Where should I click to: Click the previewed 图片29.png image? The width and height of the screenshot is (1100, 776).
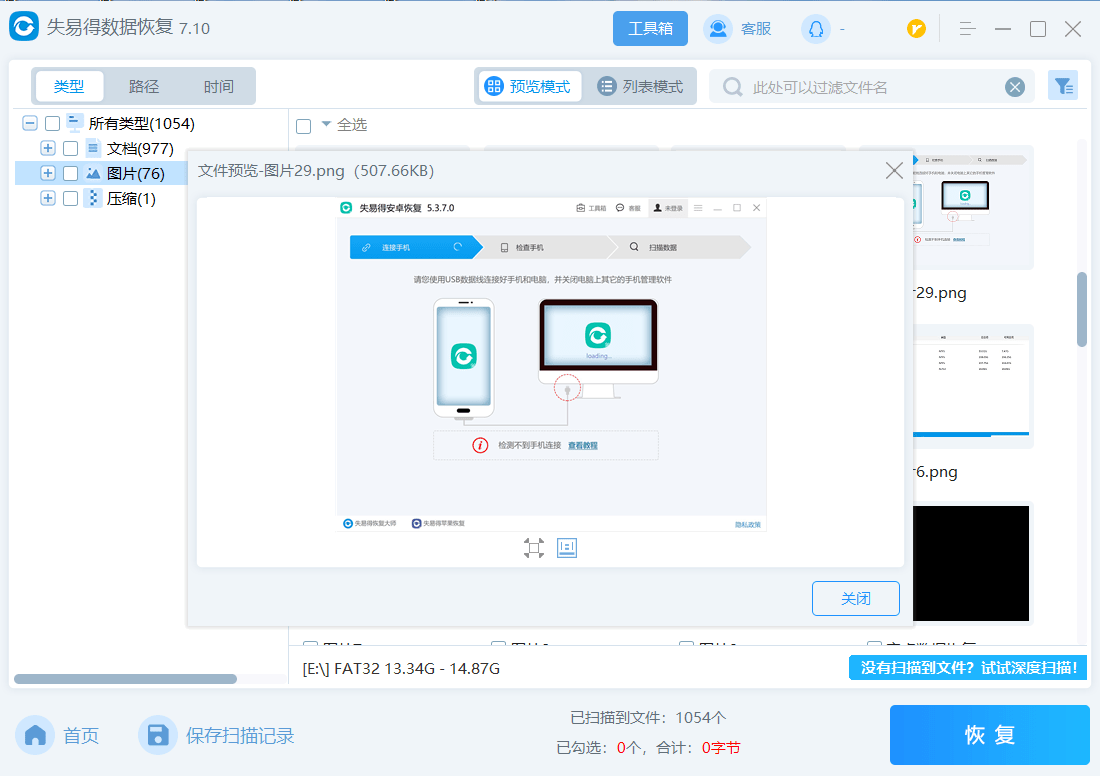pyautogui.click(x=551, y=366)
